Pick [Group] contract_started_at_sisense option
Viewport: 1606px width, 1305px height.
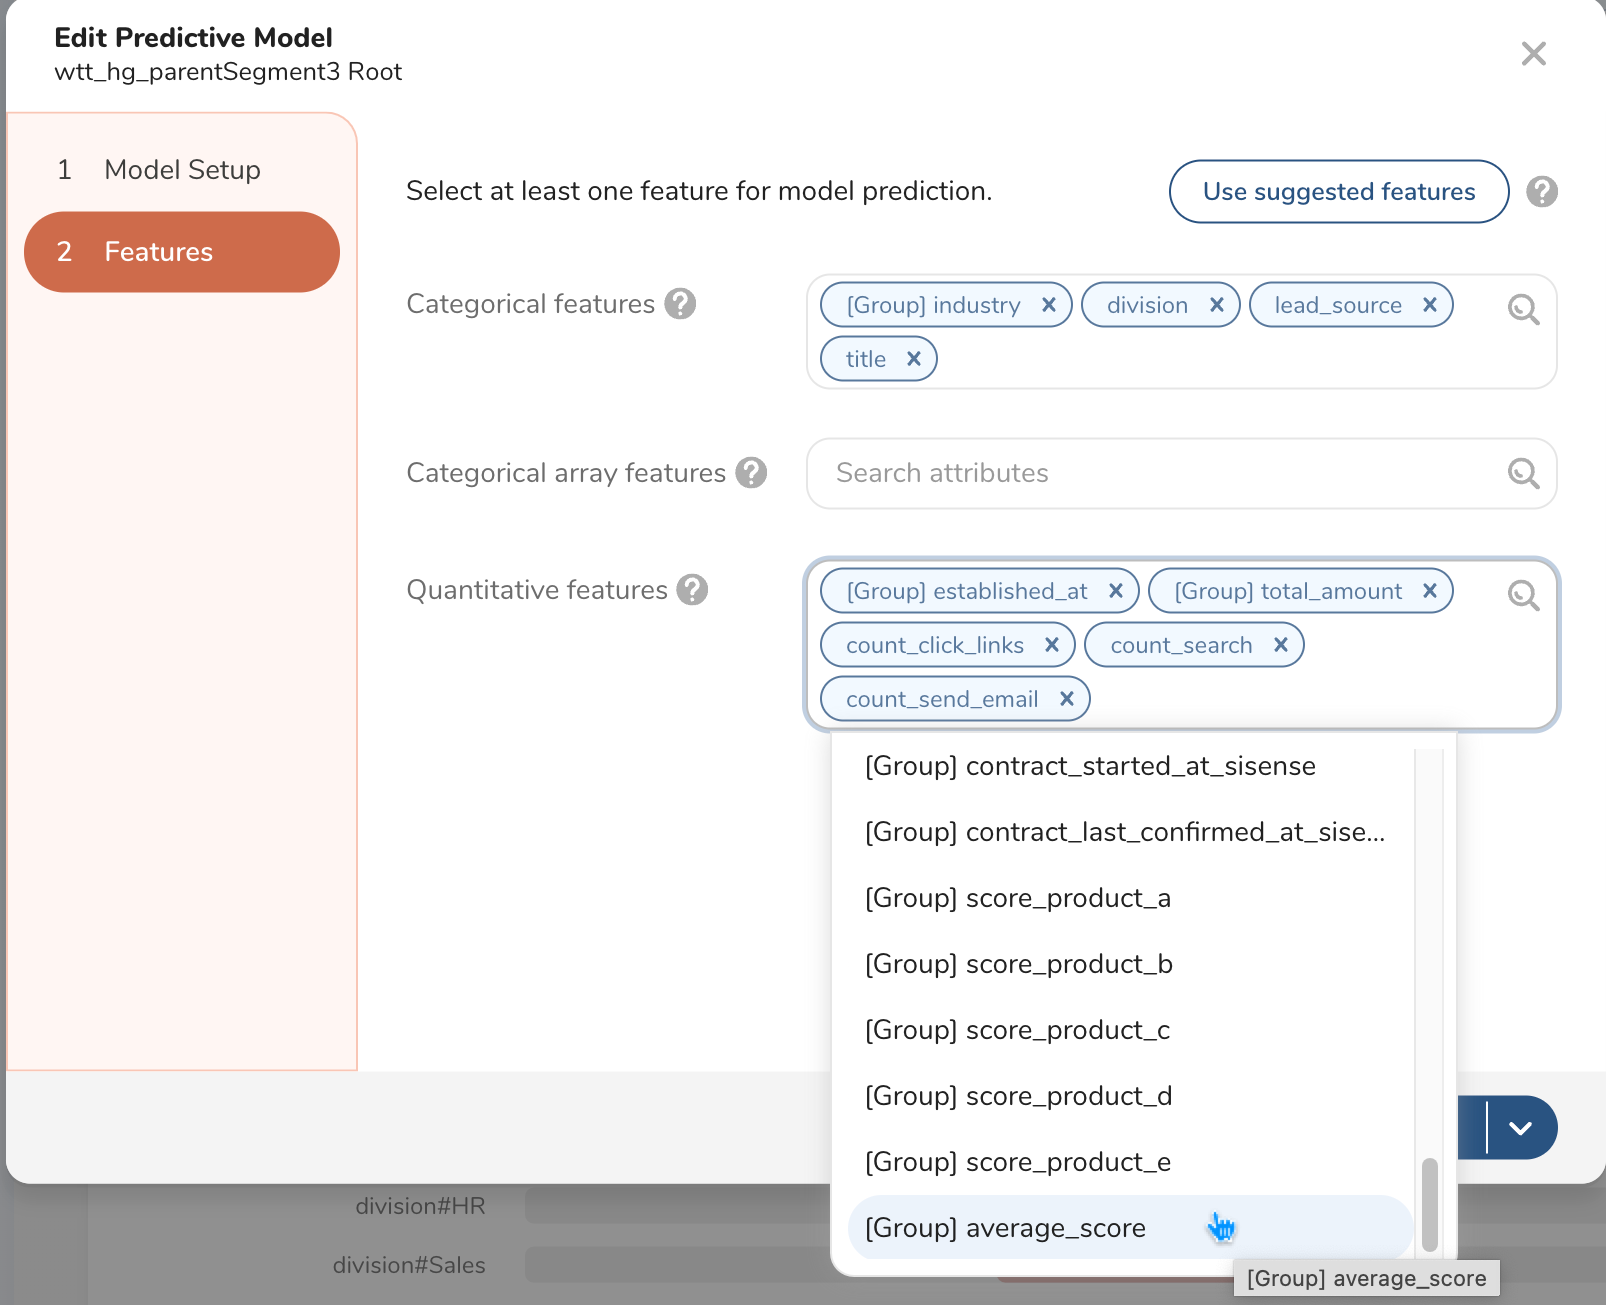tap(1089, 766)
